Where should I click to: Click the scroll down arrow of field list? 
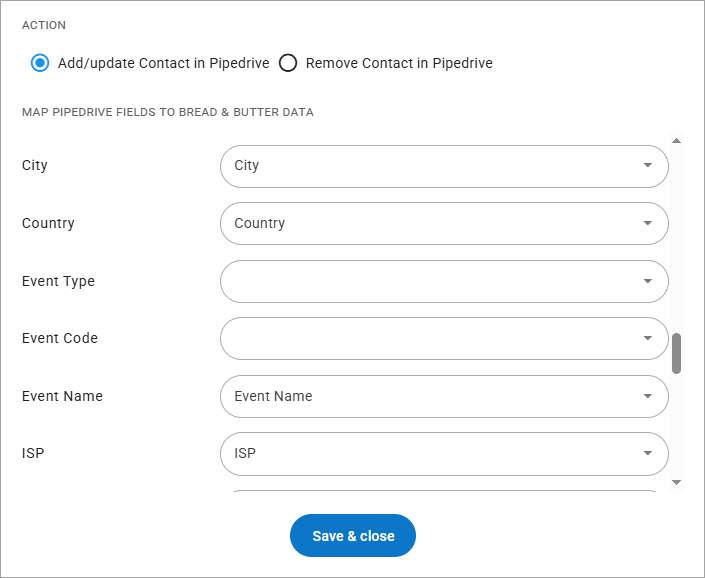(677, 482)
